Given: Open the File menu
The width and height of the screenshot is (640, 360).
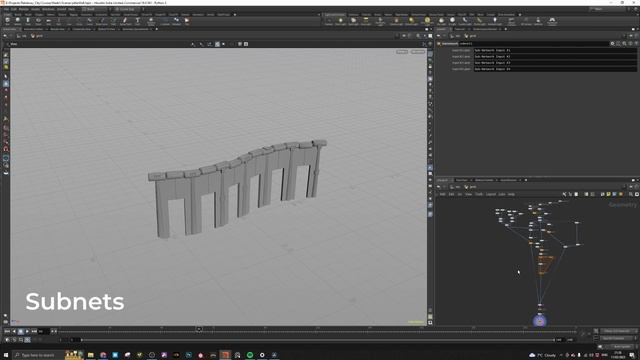Looking at the screenshot, I should click(x=6, y=9).
